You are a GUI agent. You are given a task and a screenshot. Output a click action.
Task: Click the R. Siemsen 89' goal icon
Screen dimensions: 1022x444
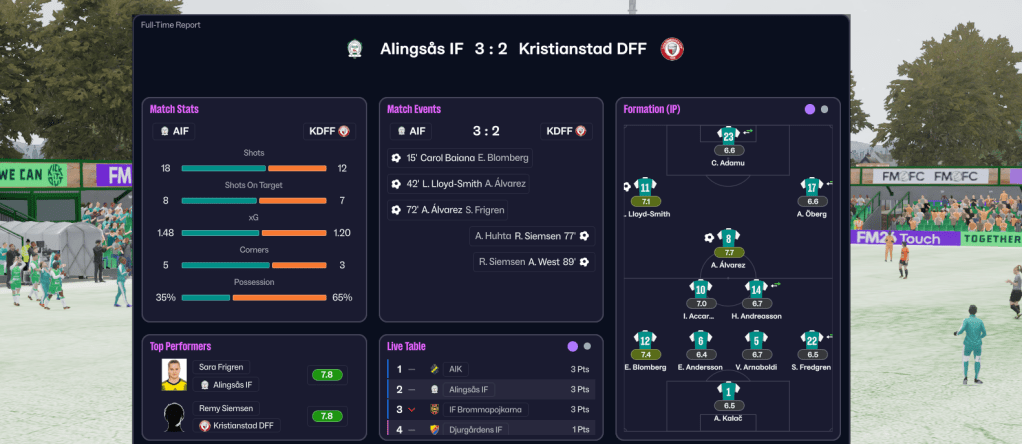tap(584, 262)
